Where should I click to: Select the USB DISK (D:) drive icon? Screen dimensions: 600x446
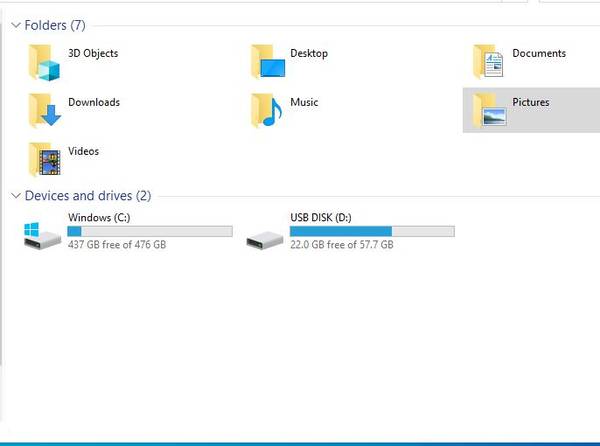coord(265,241)
